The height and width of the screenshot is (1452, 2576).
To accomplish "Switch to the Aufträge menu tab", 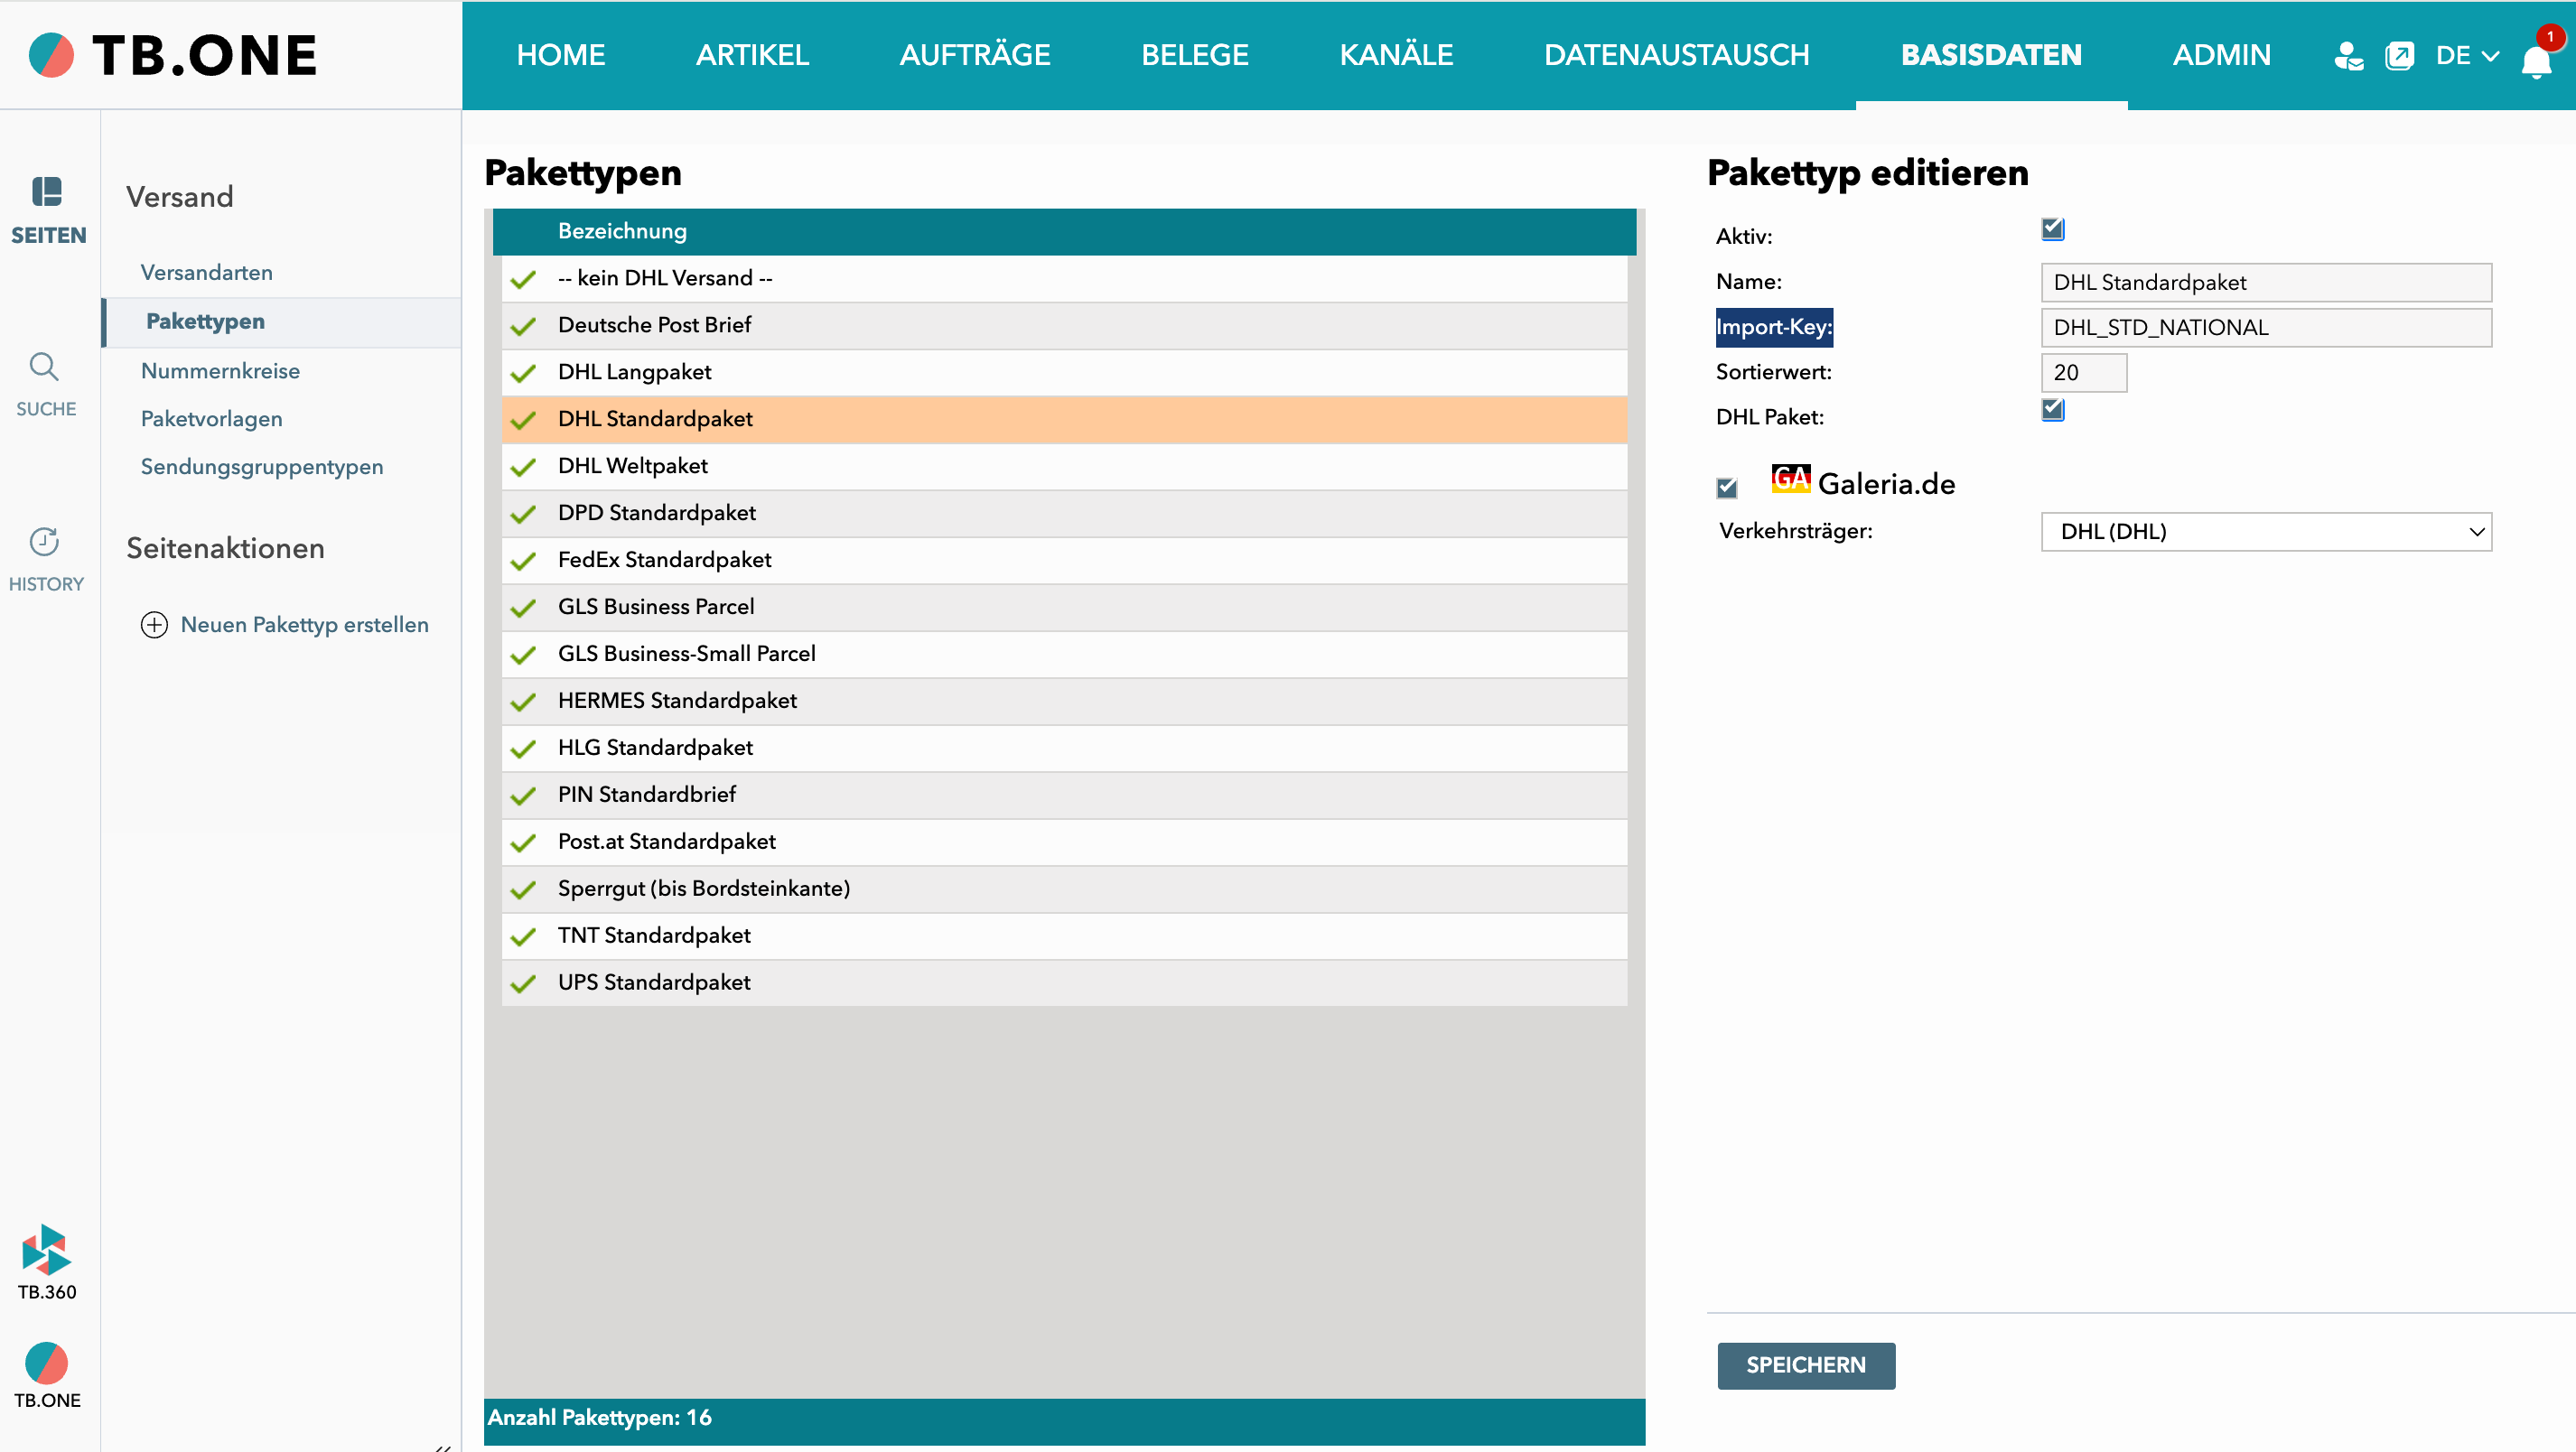I will (x=974, y=55).
